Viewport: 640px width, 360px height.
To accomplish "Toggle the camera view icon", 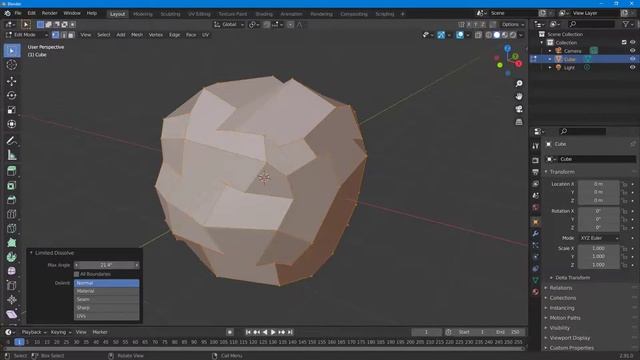I will (519, 109).
